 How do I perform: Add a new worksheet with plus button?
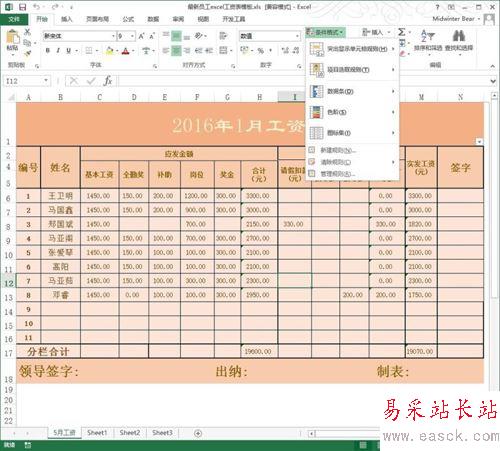point(198,433)
